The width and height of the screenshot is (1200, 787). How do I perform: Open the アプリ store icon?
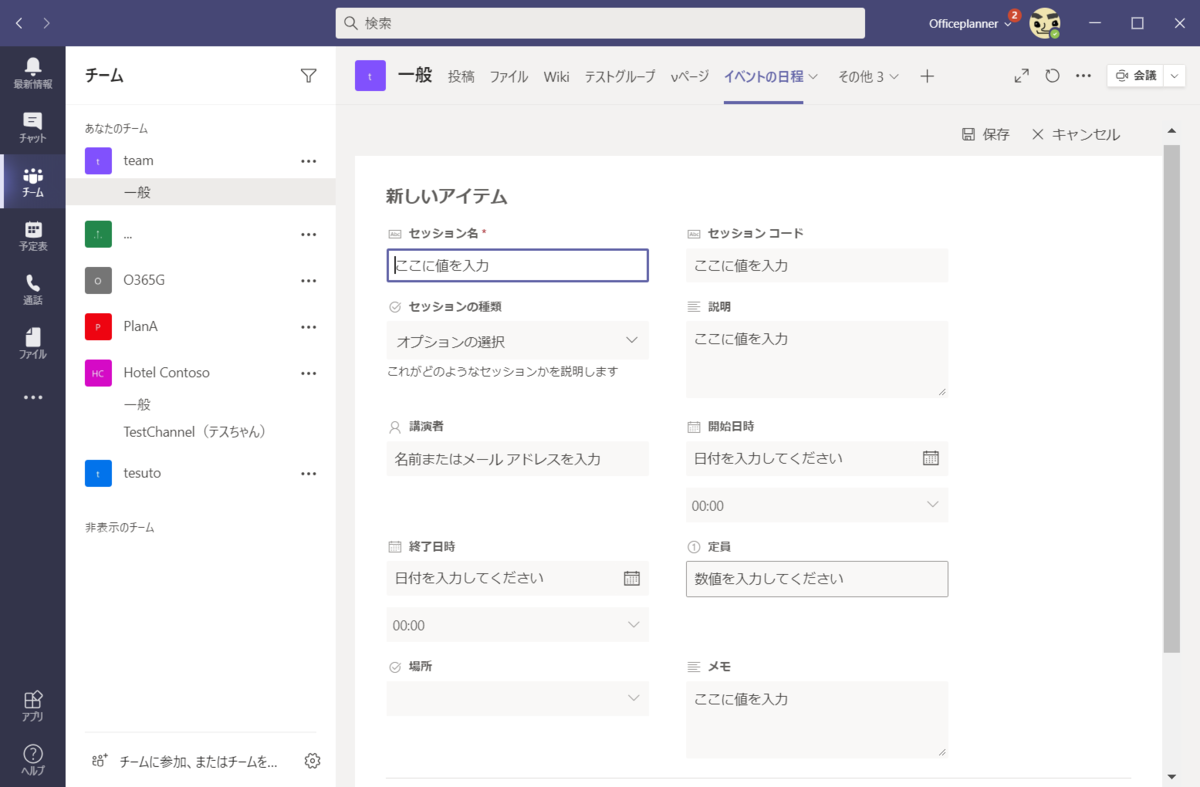click(33, 705)
